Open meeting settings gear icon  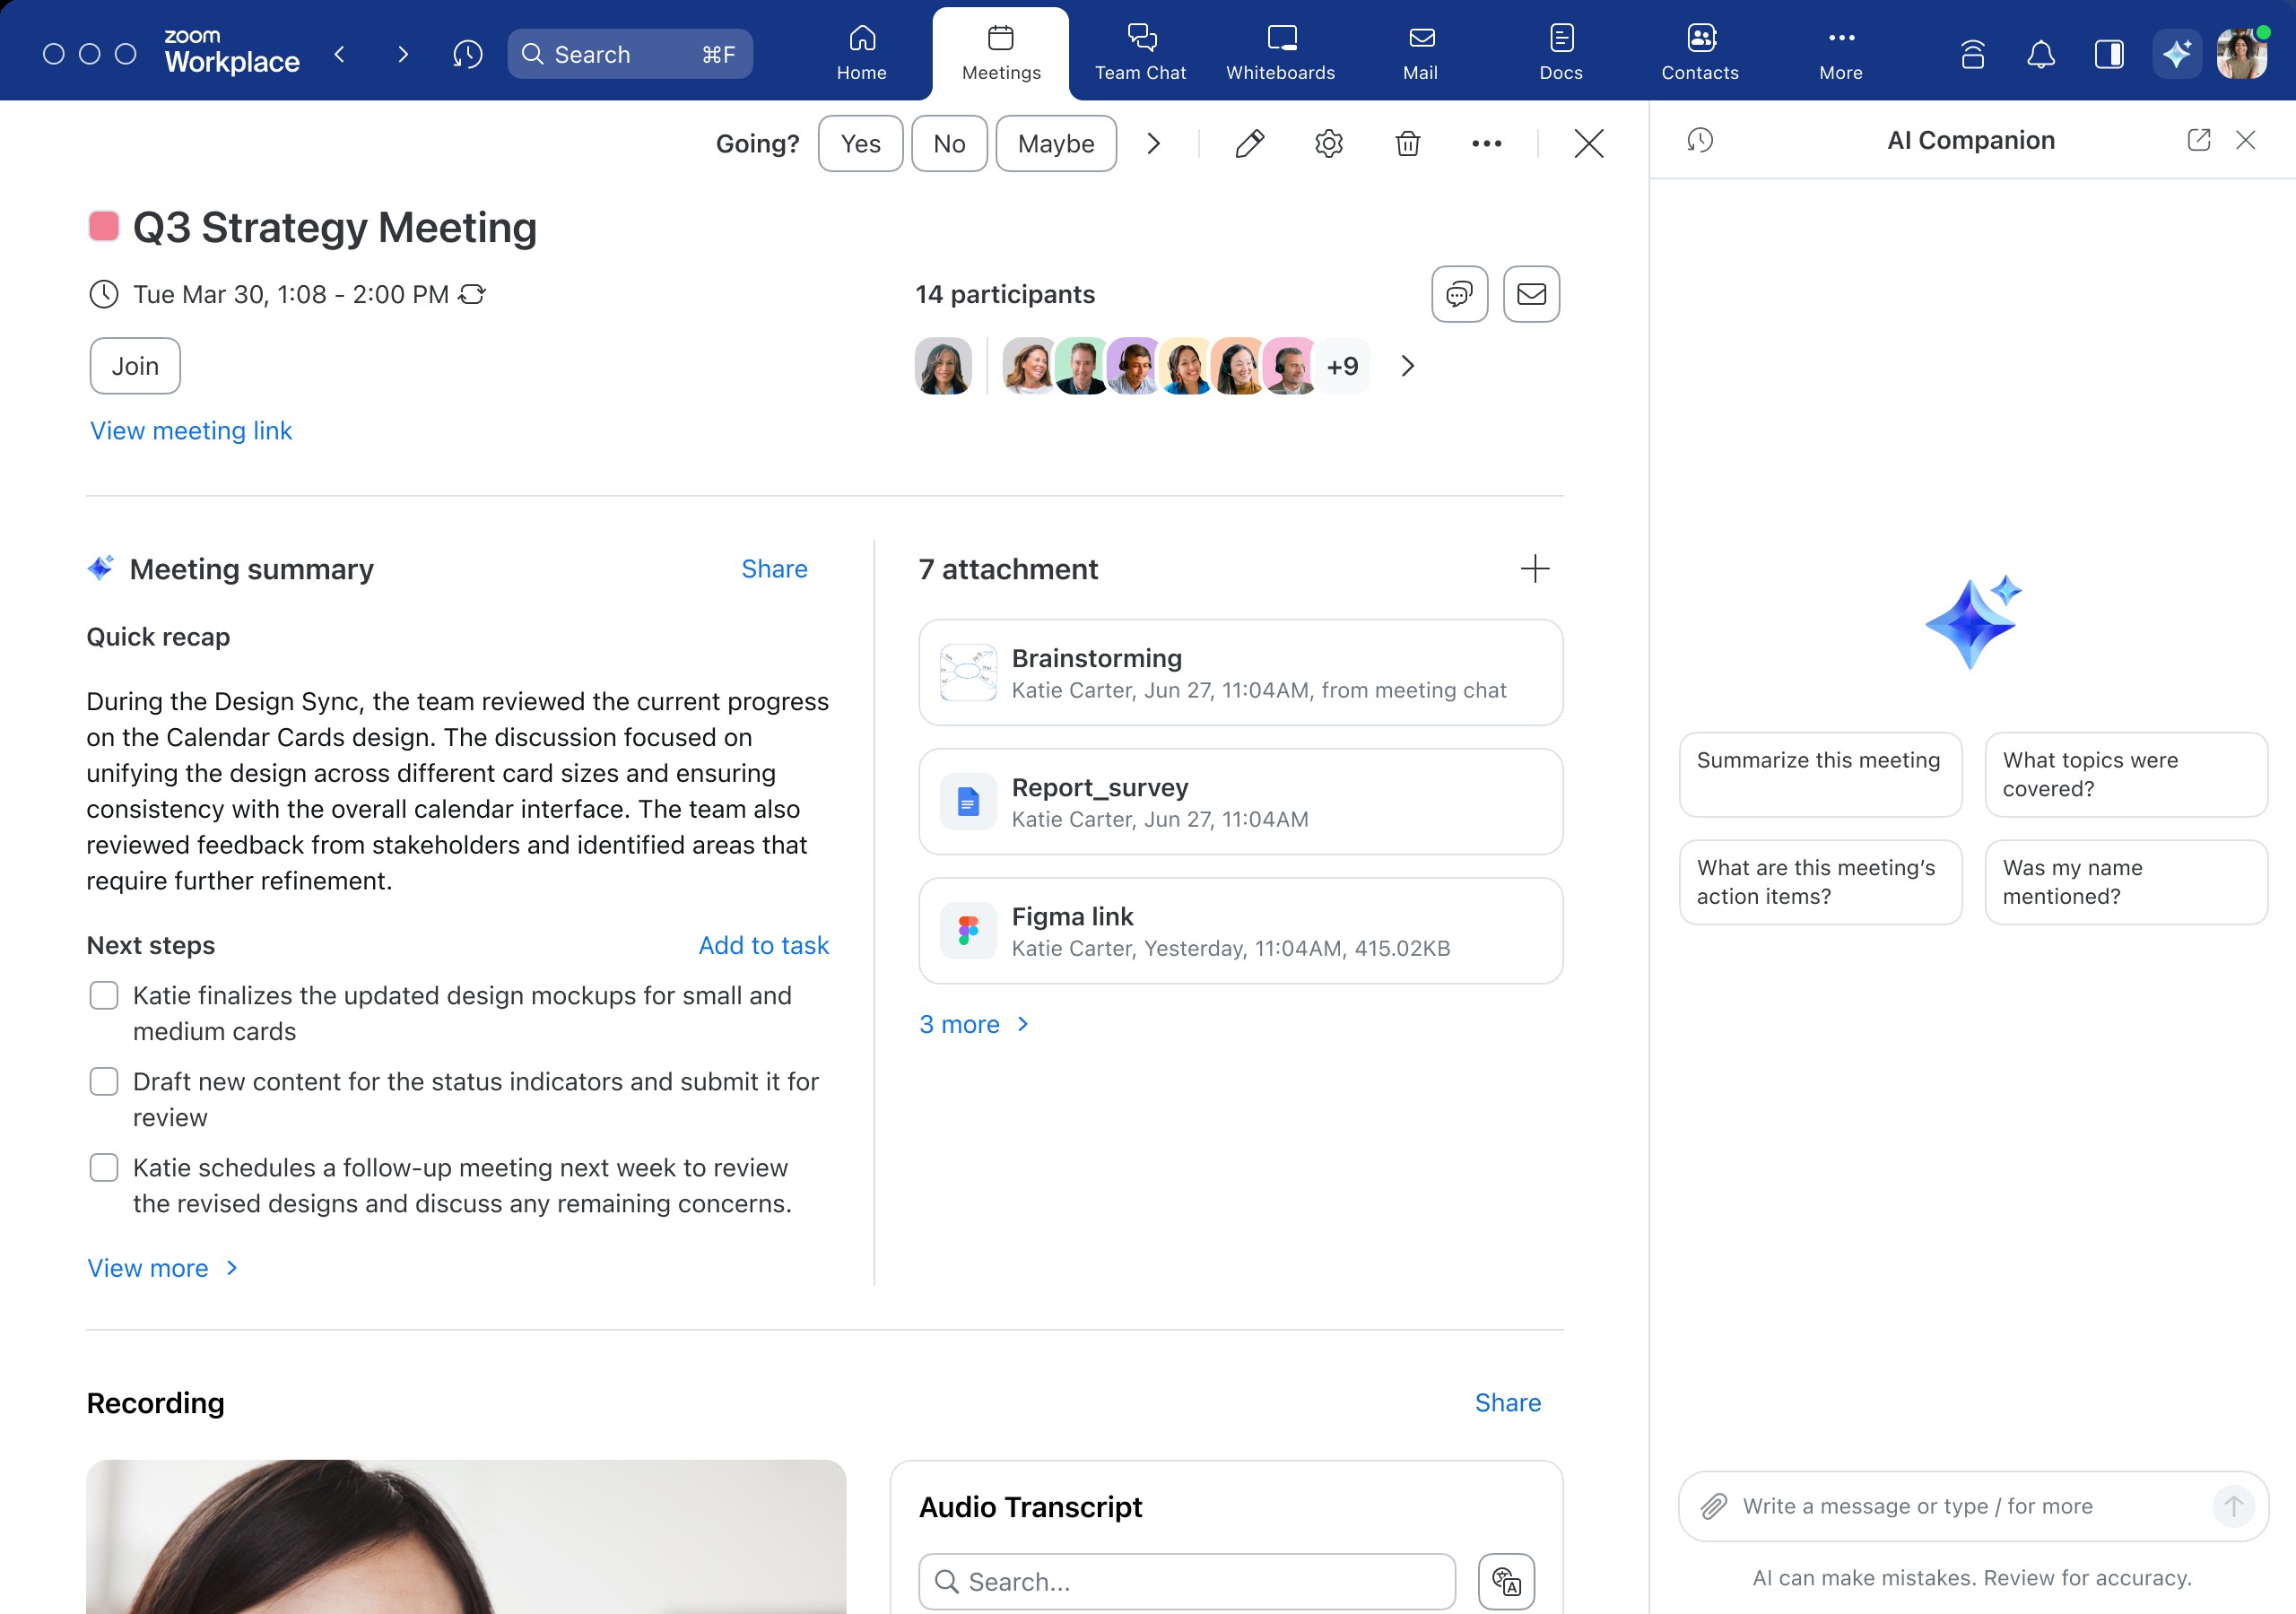[x=1328, y=144]
